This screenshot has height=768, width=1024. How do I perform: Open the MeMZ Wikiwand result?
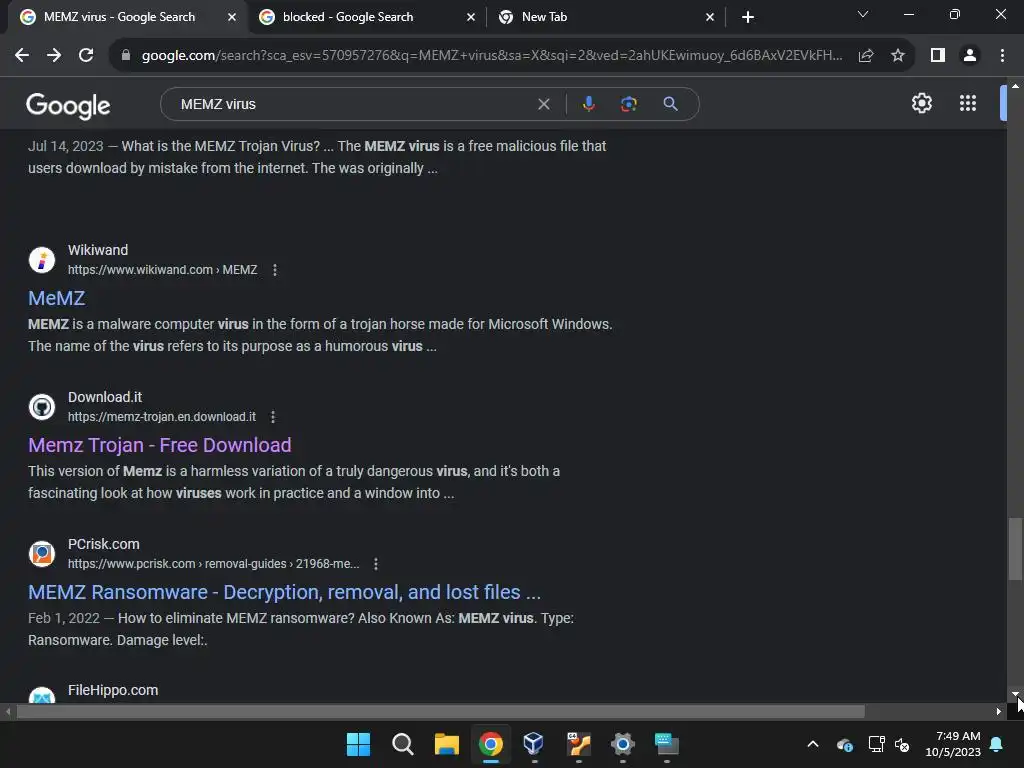point(57,298)
